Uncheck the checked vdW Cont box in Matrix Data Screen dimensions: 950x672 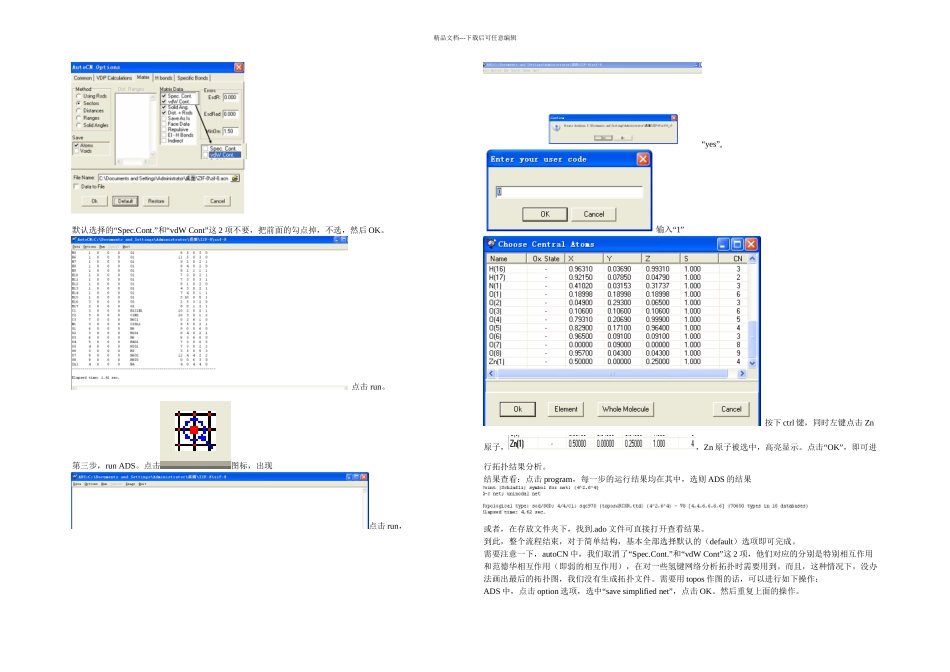coord(164,101)
